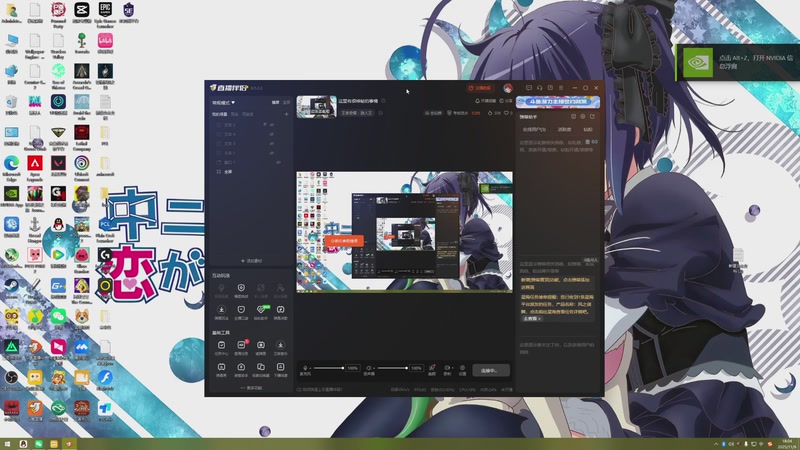Click the two-screens icon in the bottom tools row
The height and width of the screenshot is (450, 800).
[x=261, y=367]
